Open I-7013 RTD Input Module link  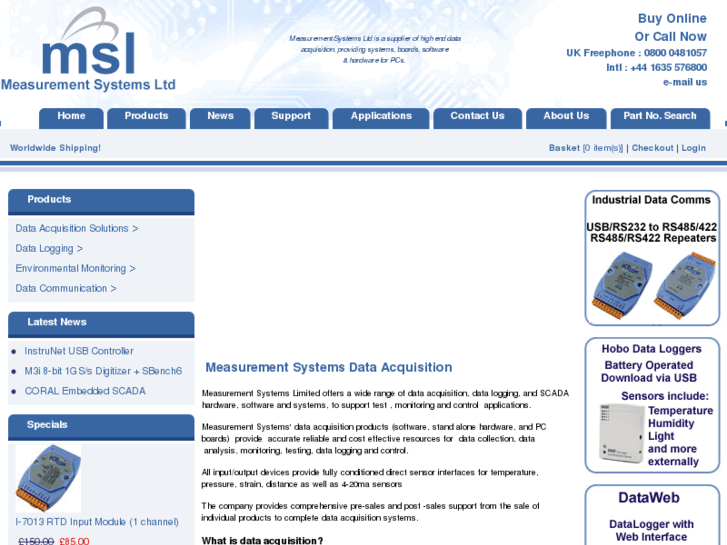click(x=97, y=522)
